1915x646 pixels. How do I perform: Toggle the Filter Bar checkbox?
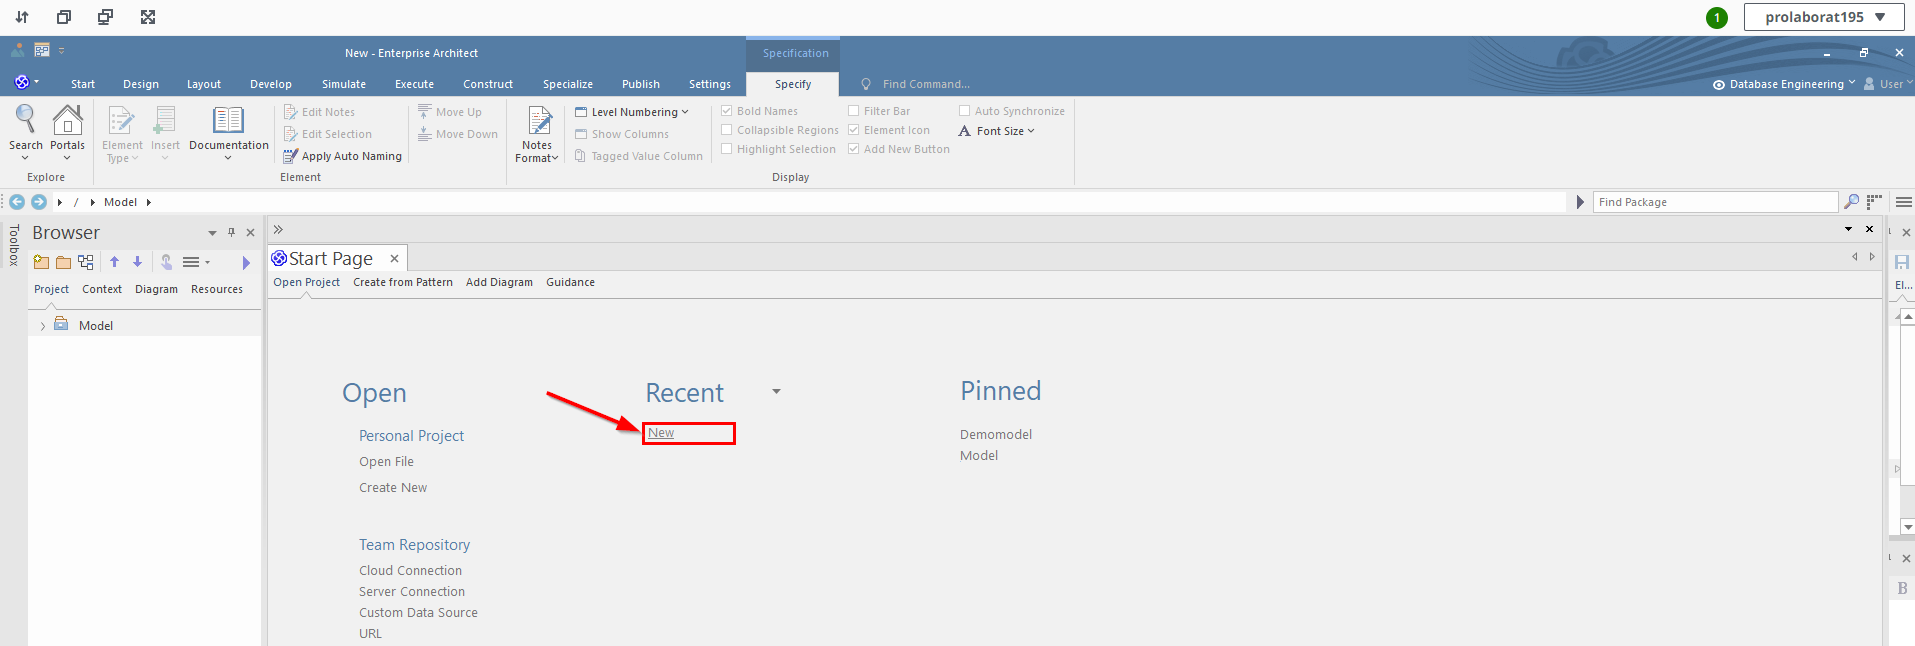coord(854,111)
